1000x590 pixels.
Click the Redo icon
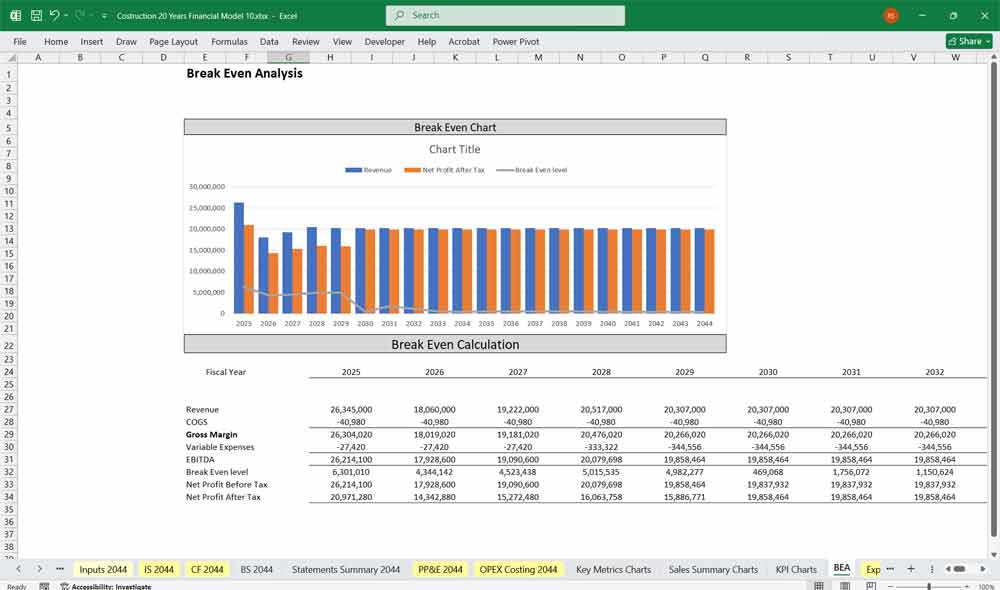78,16
